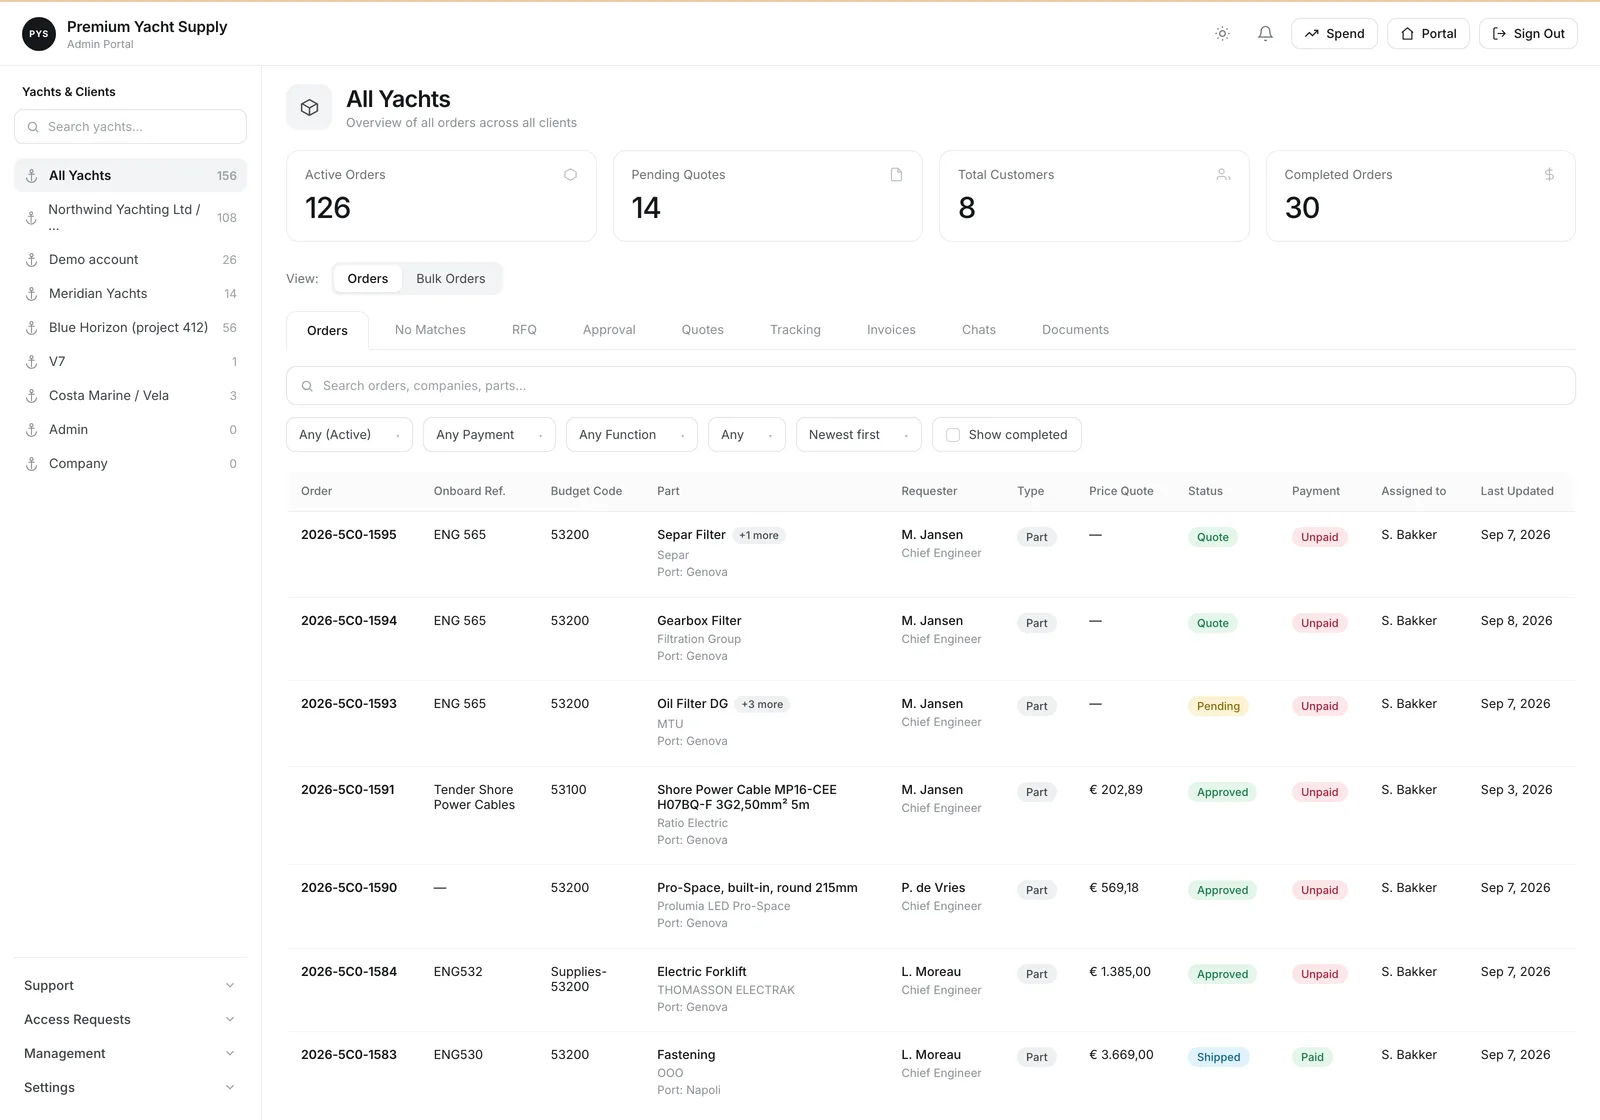The height and width of the screenshot is (1120, 1600).
Task: Open the Any Payment filter dropdown
Action: pyautogui.click(x=489, y=435)
